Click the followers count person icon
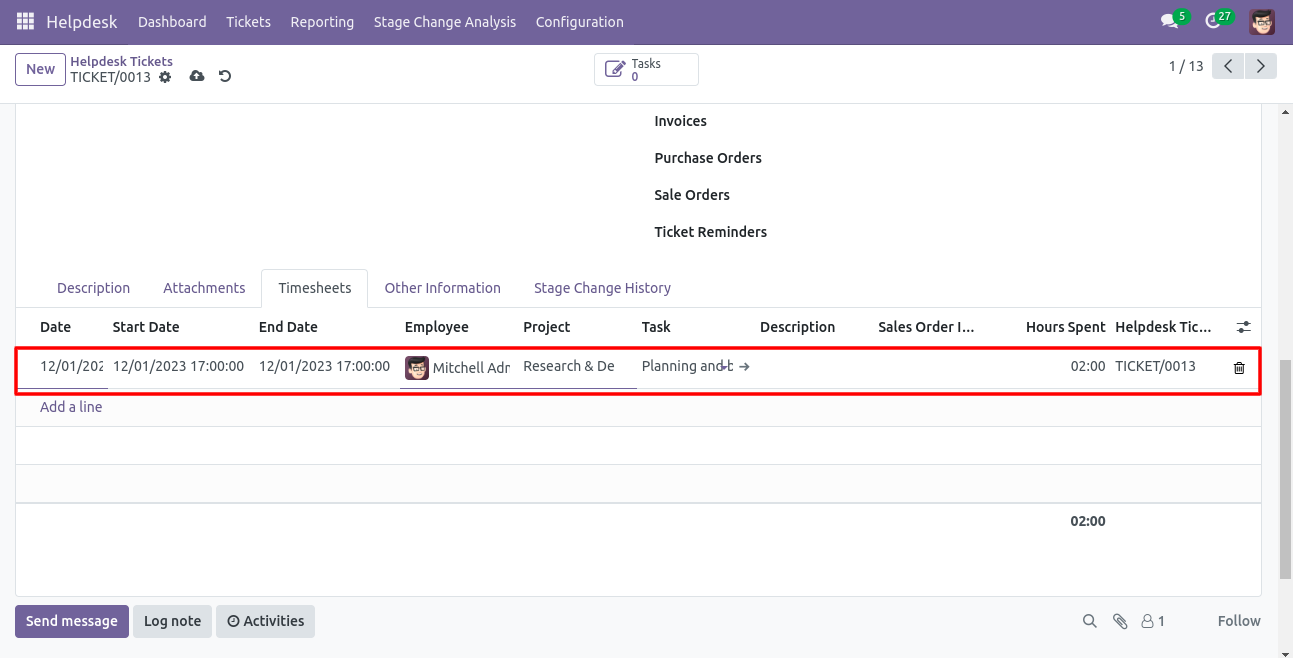This screenshot has height=658, width=1293. point(1153,621)
